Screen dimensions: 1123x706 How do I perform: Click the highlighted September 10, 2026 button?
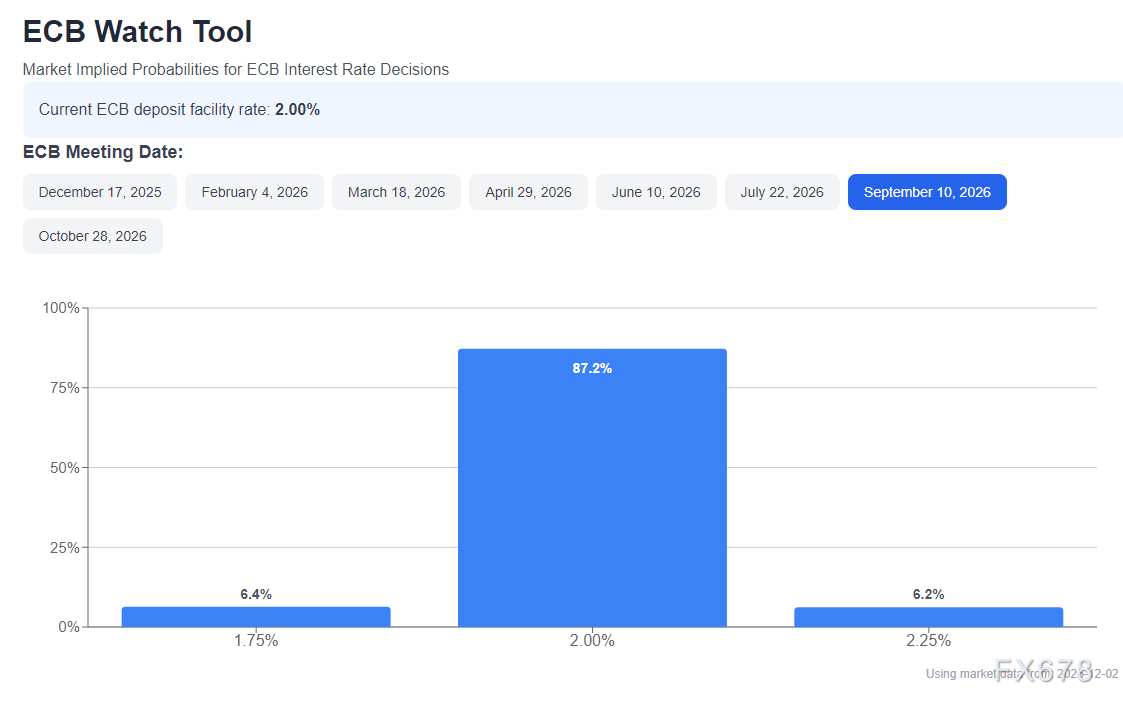tap(927, 192)
